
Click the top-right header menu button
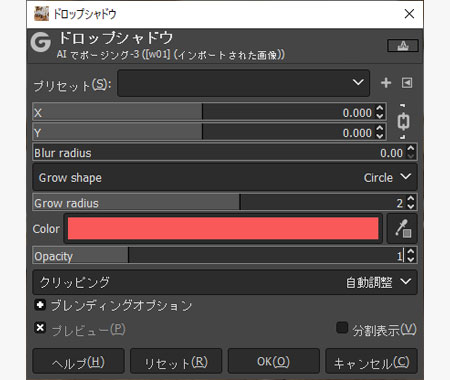403,46
